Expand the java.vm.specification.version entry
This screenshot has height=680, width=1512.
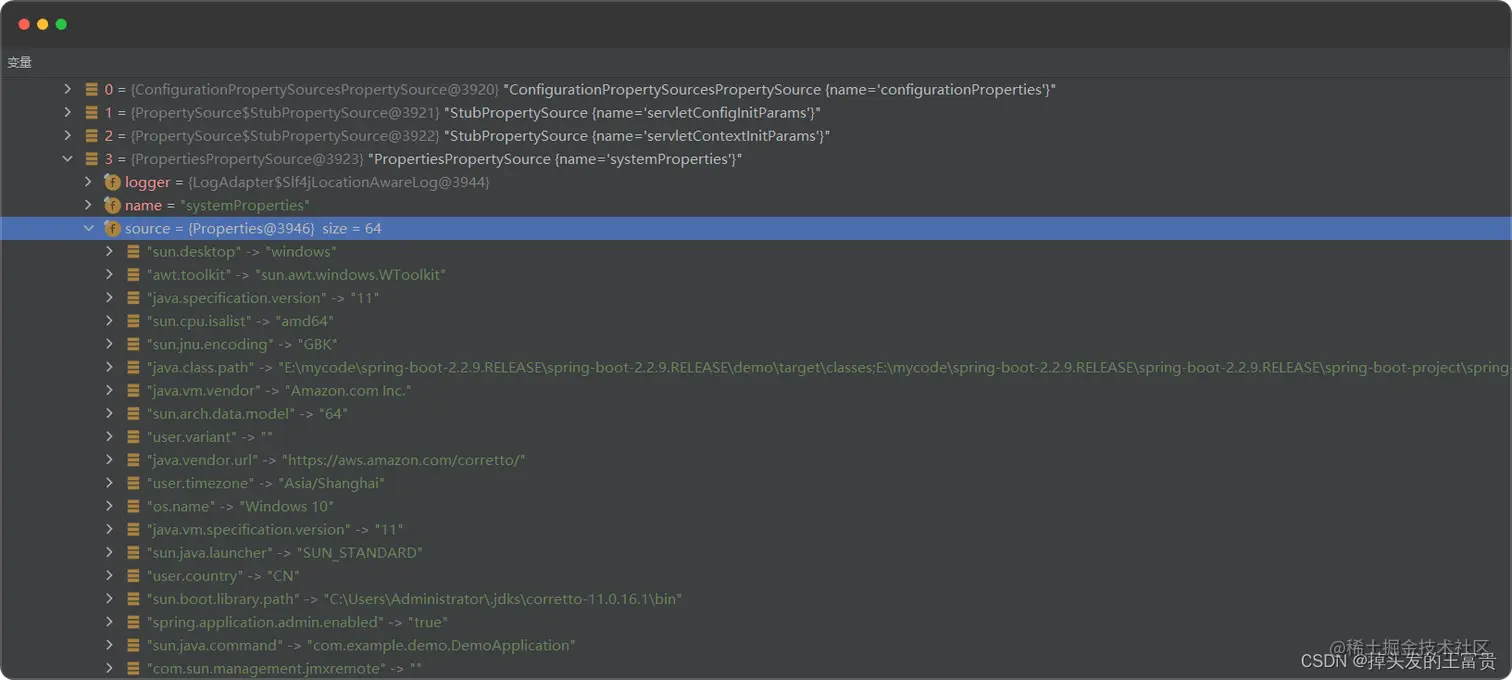point(110,529)
